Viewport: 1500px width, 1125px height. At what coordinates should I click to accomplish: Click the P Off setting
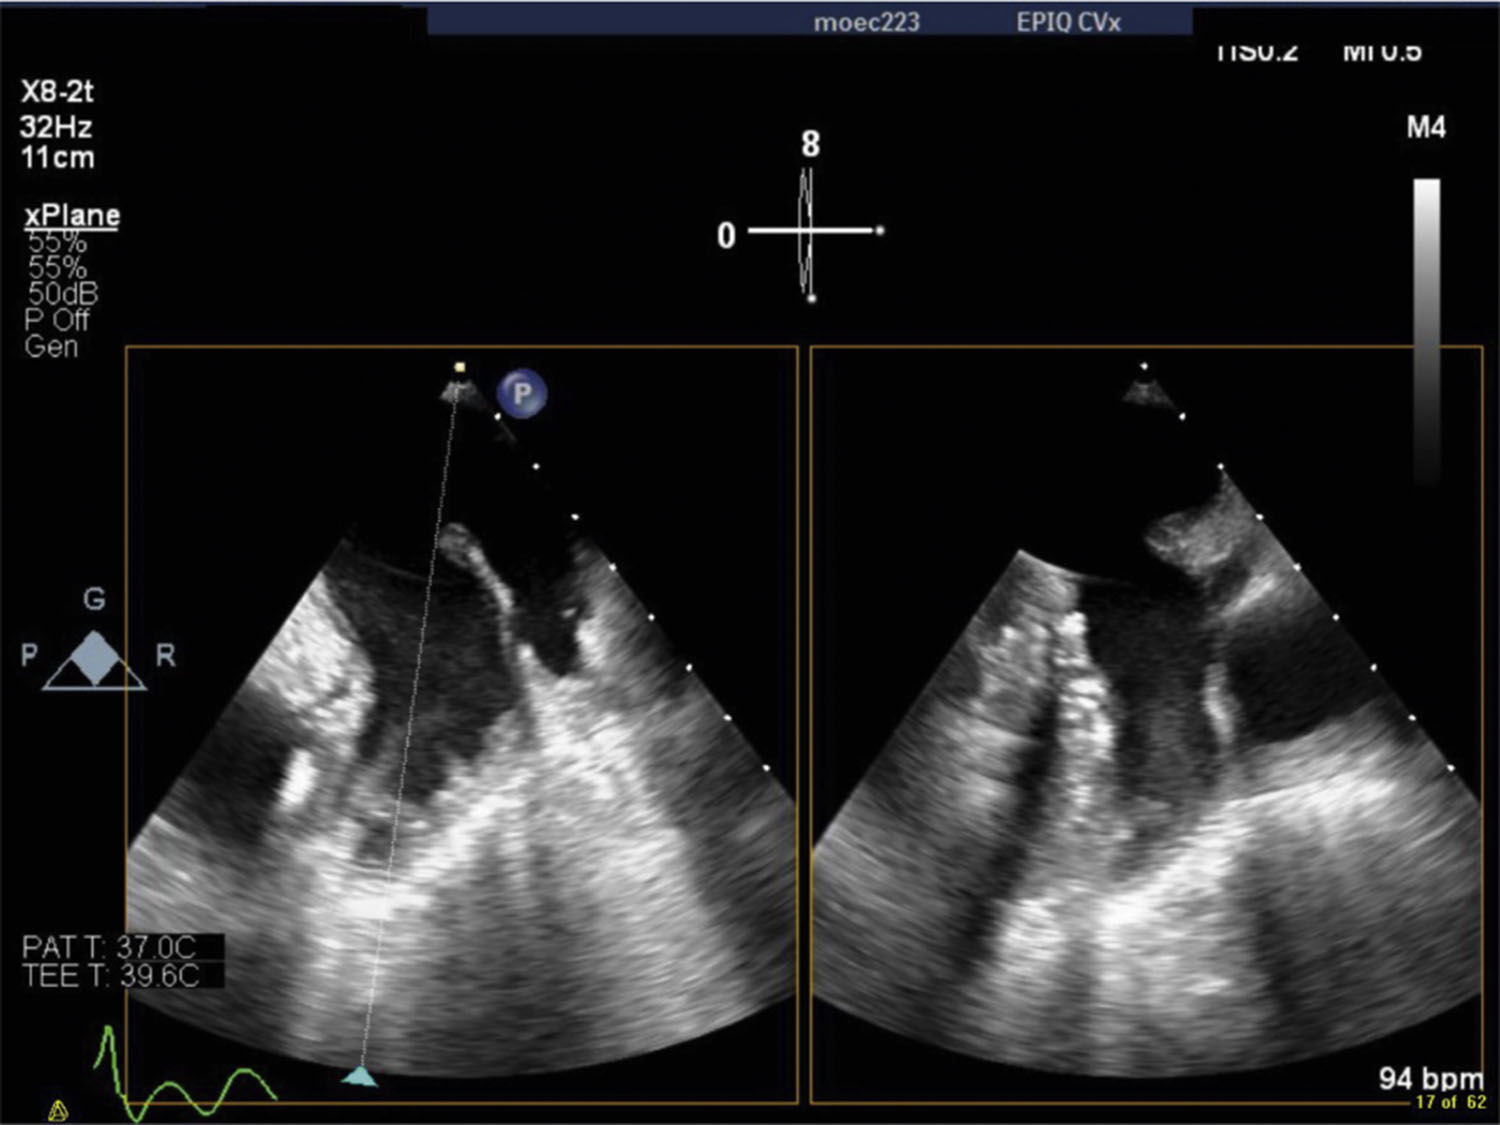pyautogui.click(x=57, y=321)
